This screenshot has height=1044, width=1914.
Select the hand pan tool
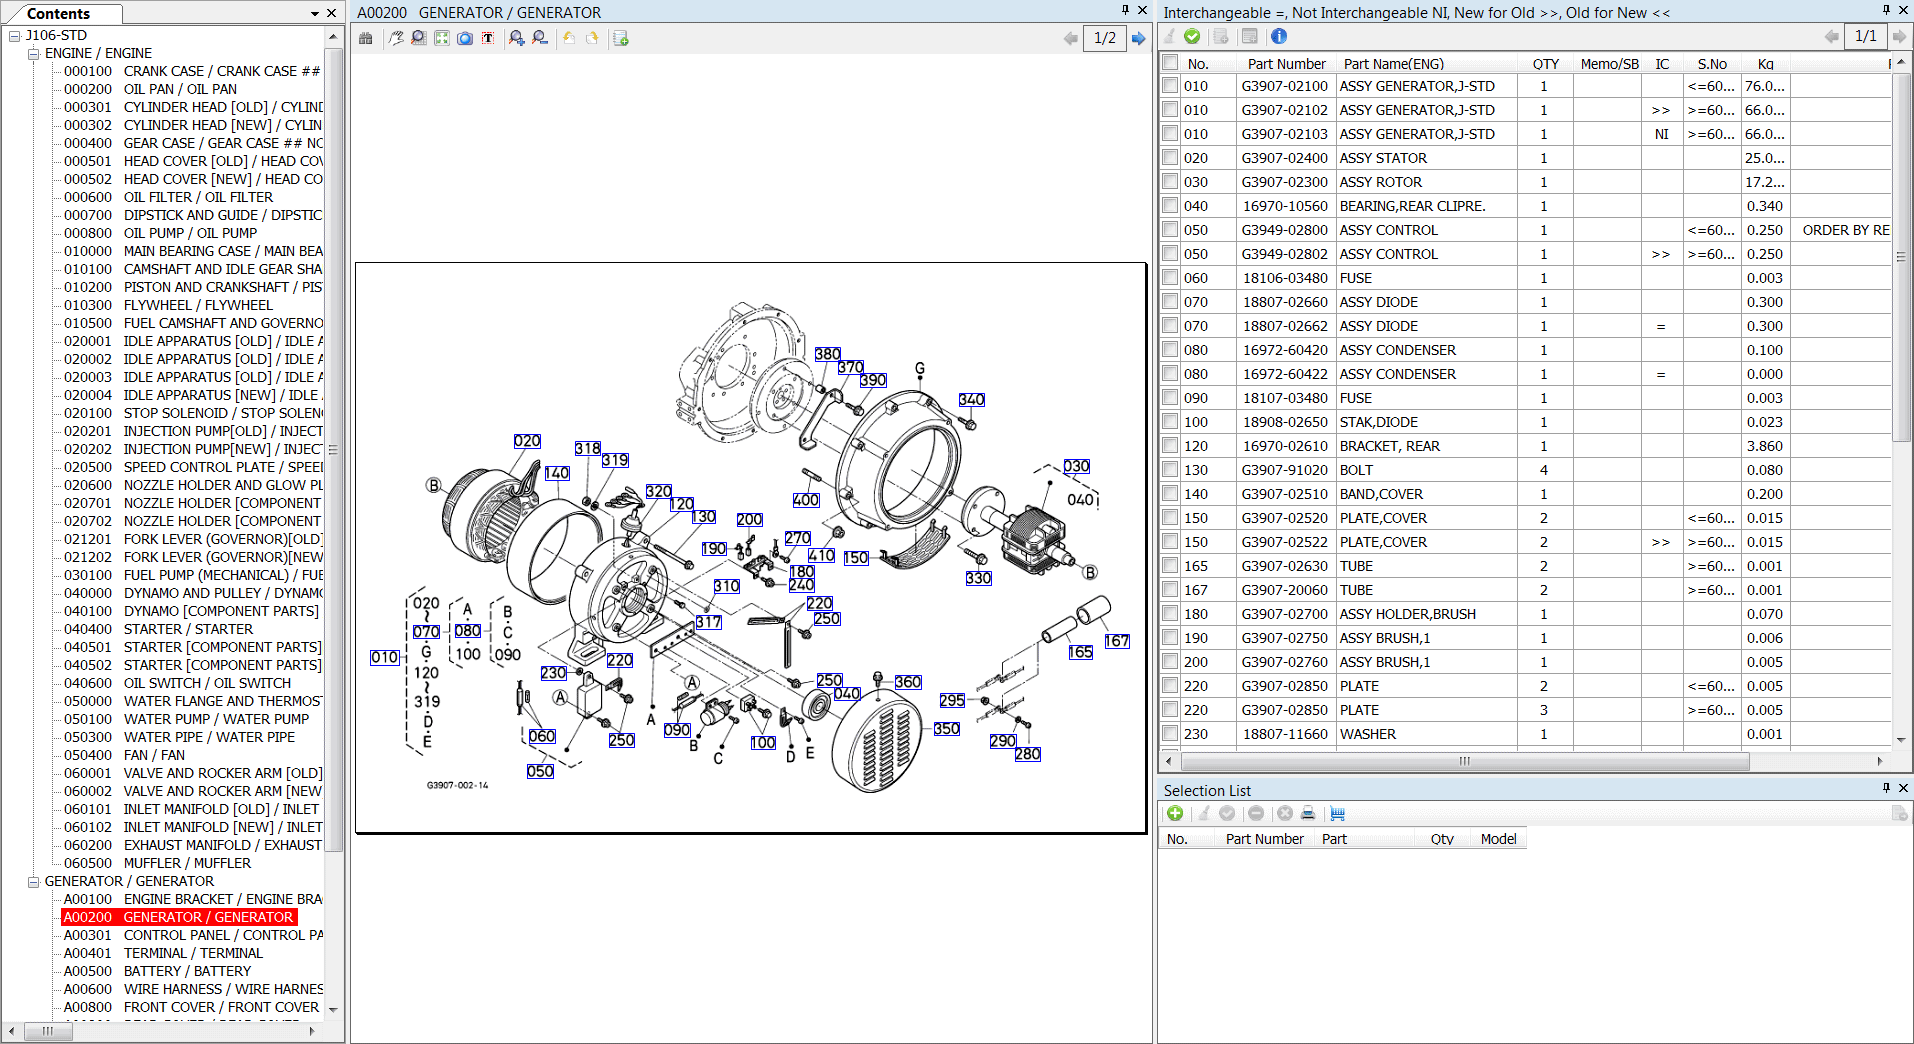coord(396,38)
